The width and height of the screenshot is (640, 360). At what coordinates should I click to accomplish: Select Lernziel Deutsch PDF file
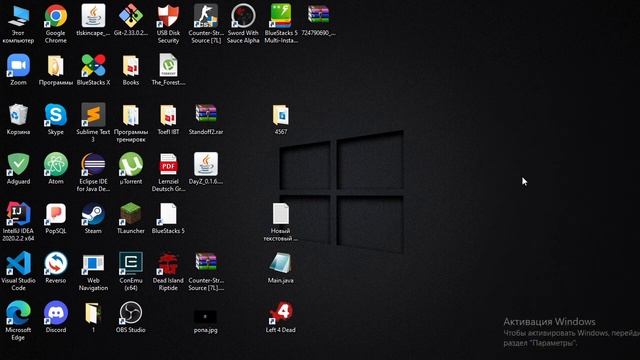[x=168, y=164]
